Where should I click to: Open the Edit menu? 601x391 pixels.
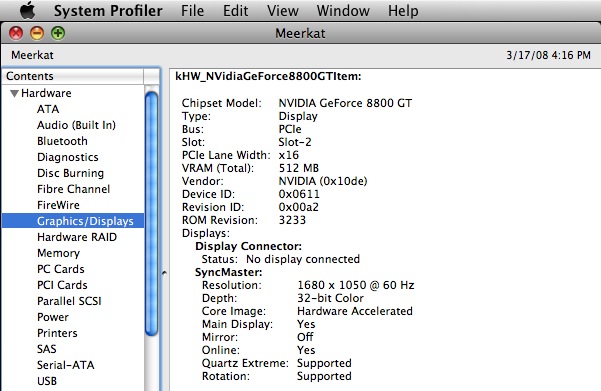click(235, 11)
